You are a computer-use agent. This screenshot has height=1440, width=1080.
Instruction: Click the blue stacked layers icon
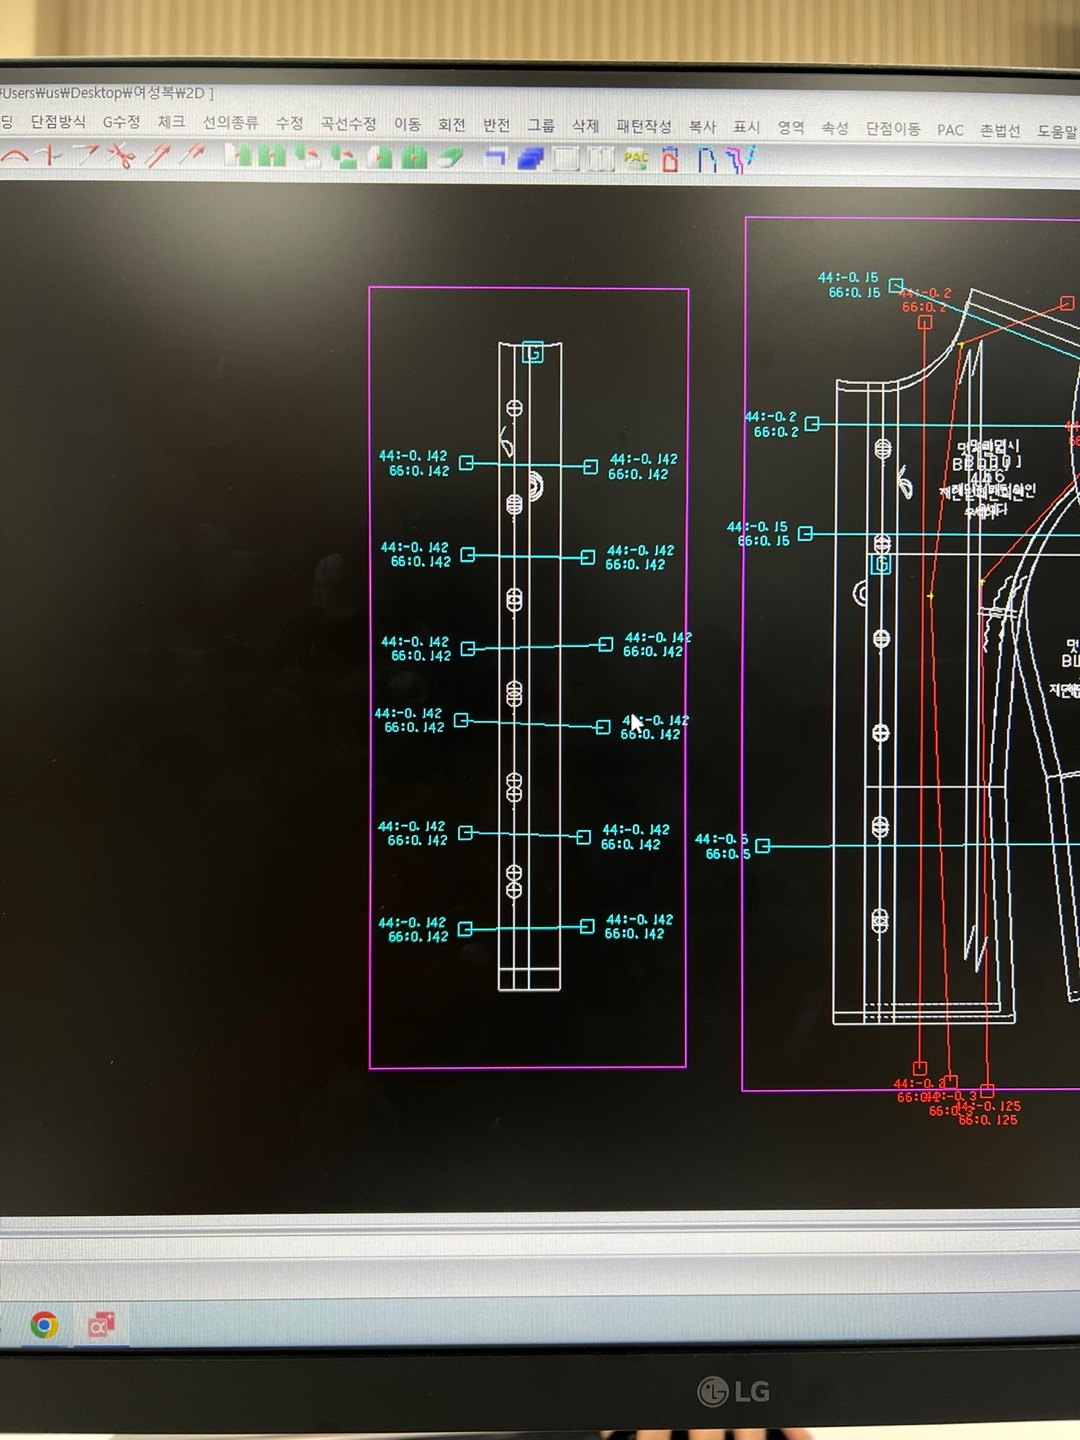click(x=530, y=158)
